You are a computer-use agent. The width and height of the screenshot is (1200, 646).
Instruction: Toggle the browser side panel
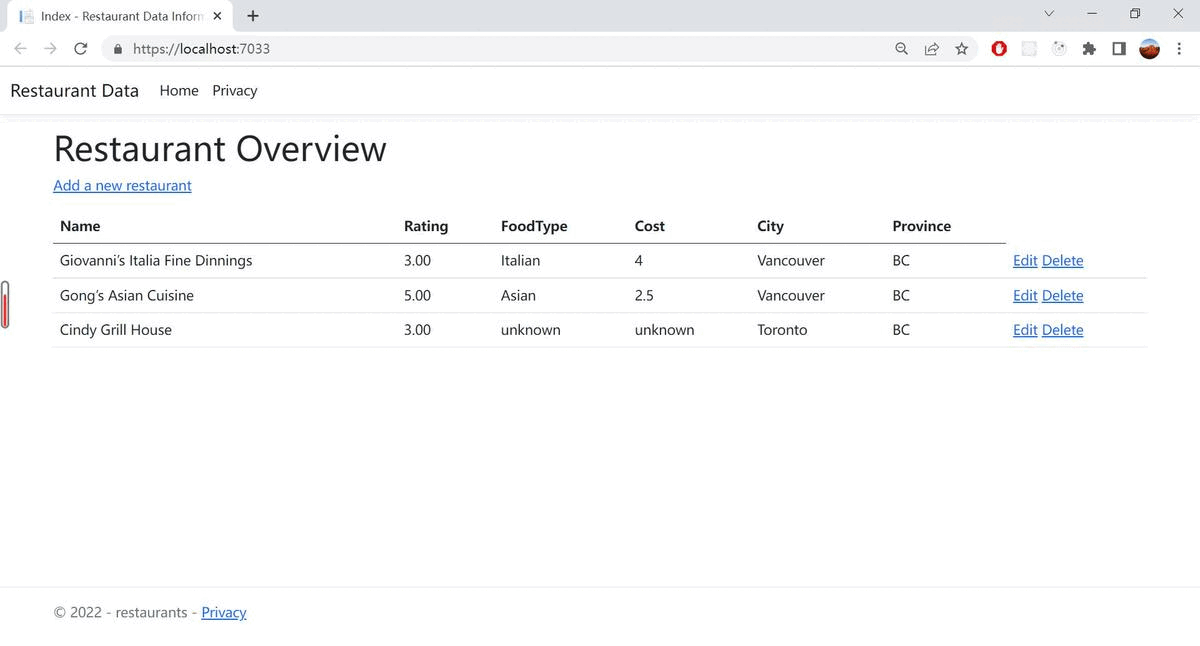click(1119, 48)
